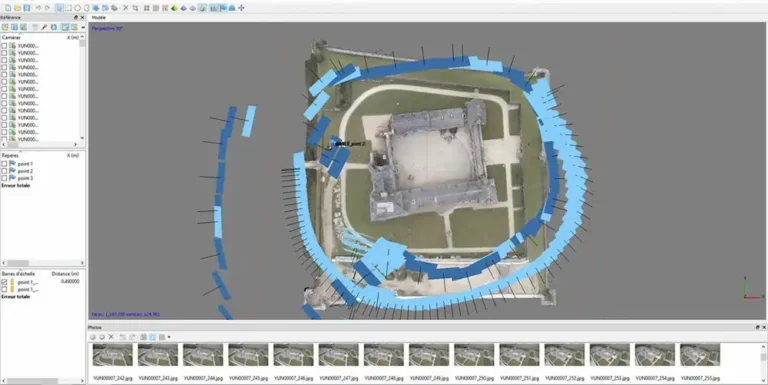The image size is (768, 385).
Task: Open thumbnail YUN00007_245.jpg
Action: tap(248, 355)
